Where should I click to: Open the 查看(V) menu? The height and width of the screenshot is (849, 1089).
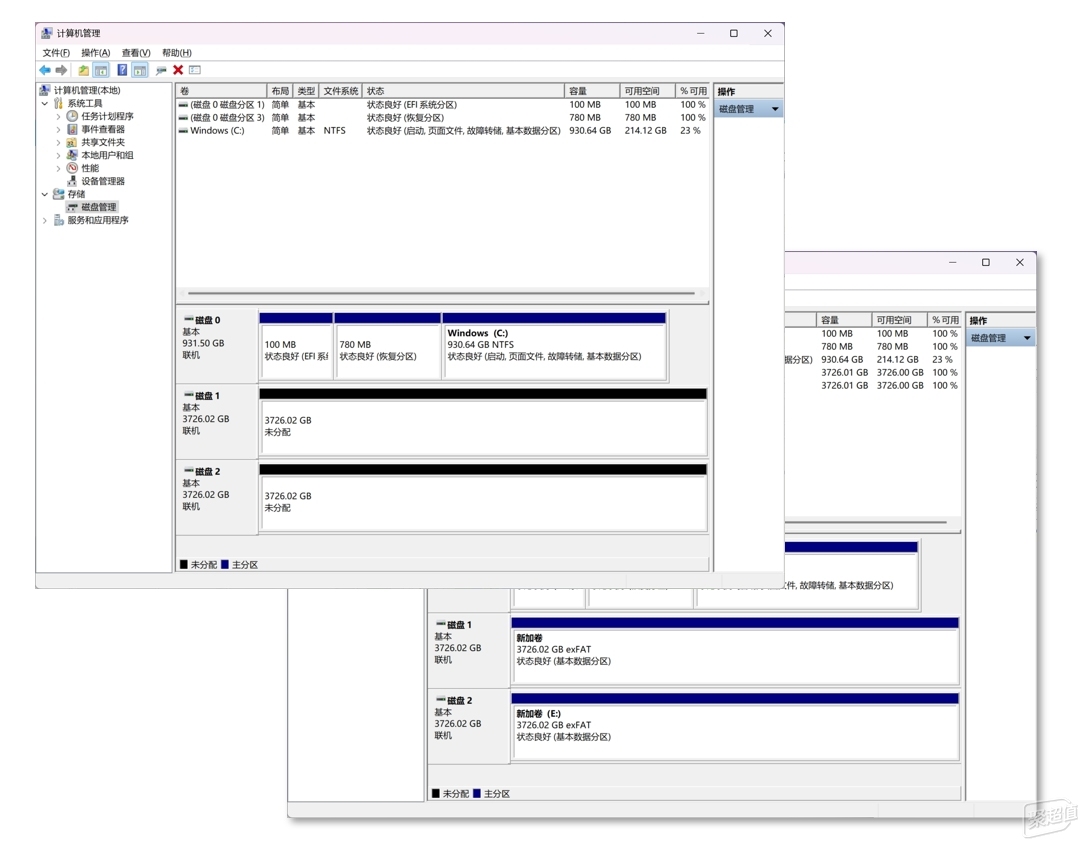click(x=136, y=53)
